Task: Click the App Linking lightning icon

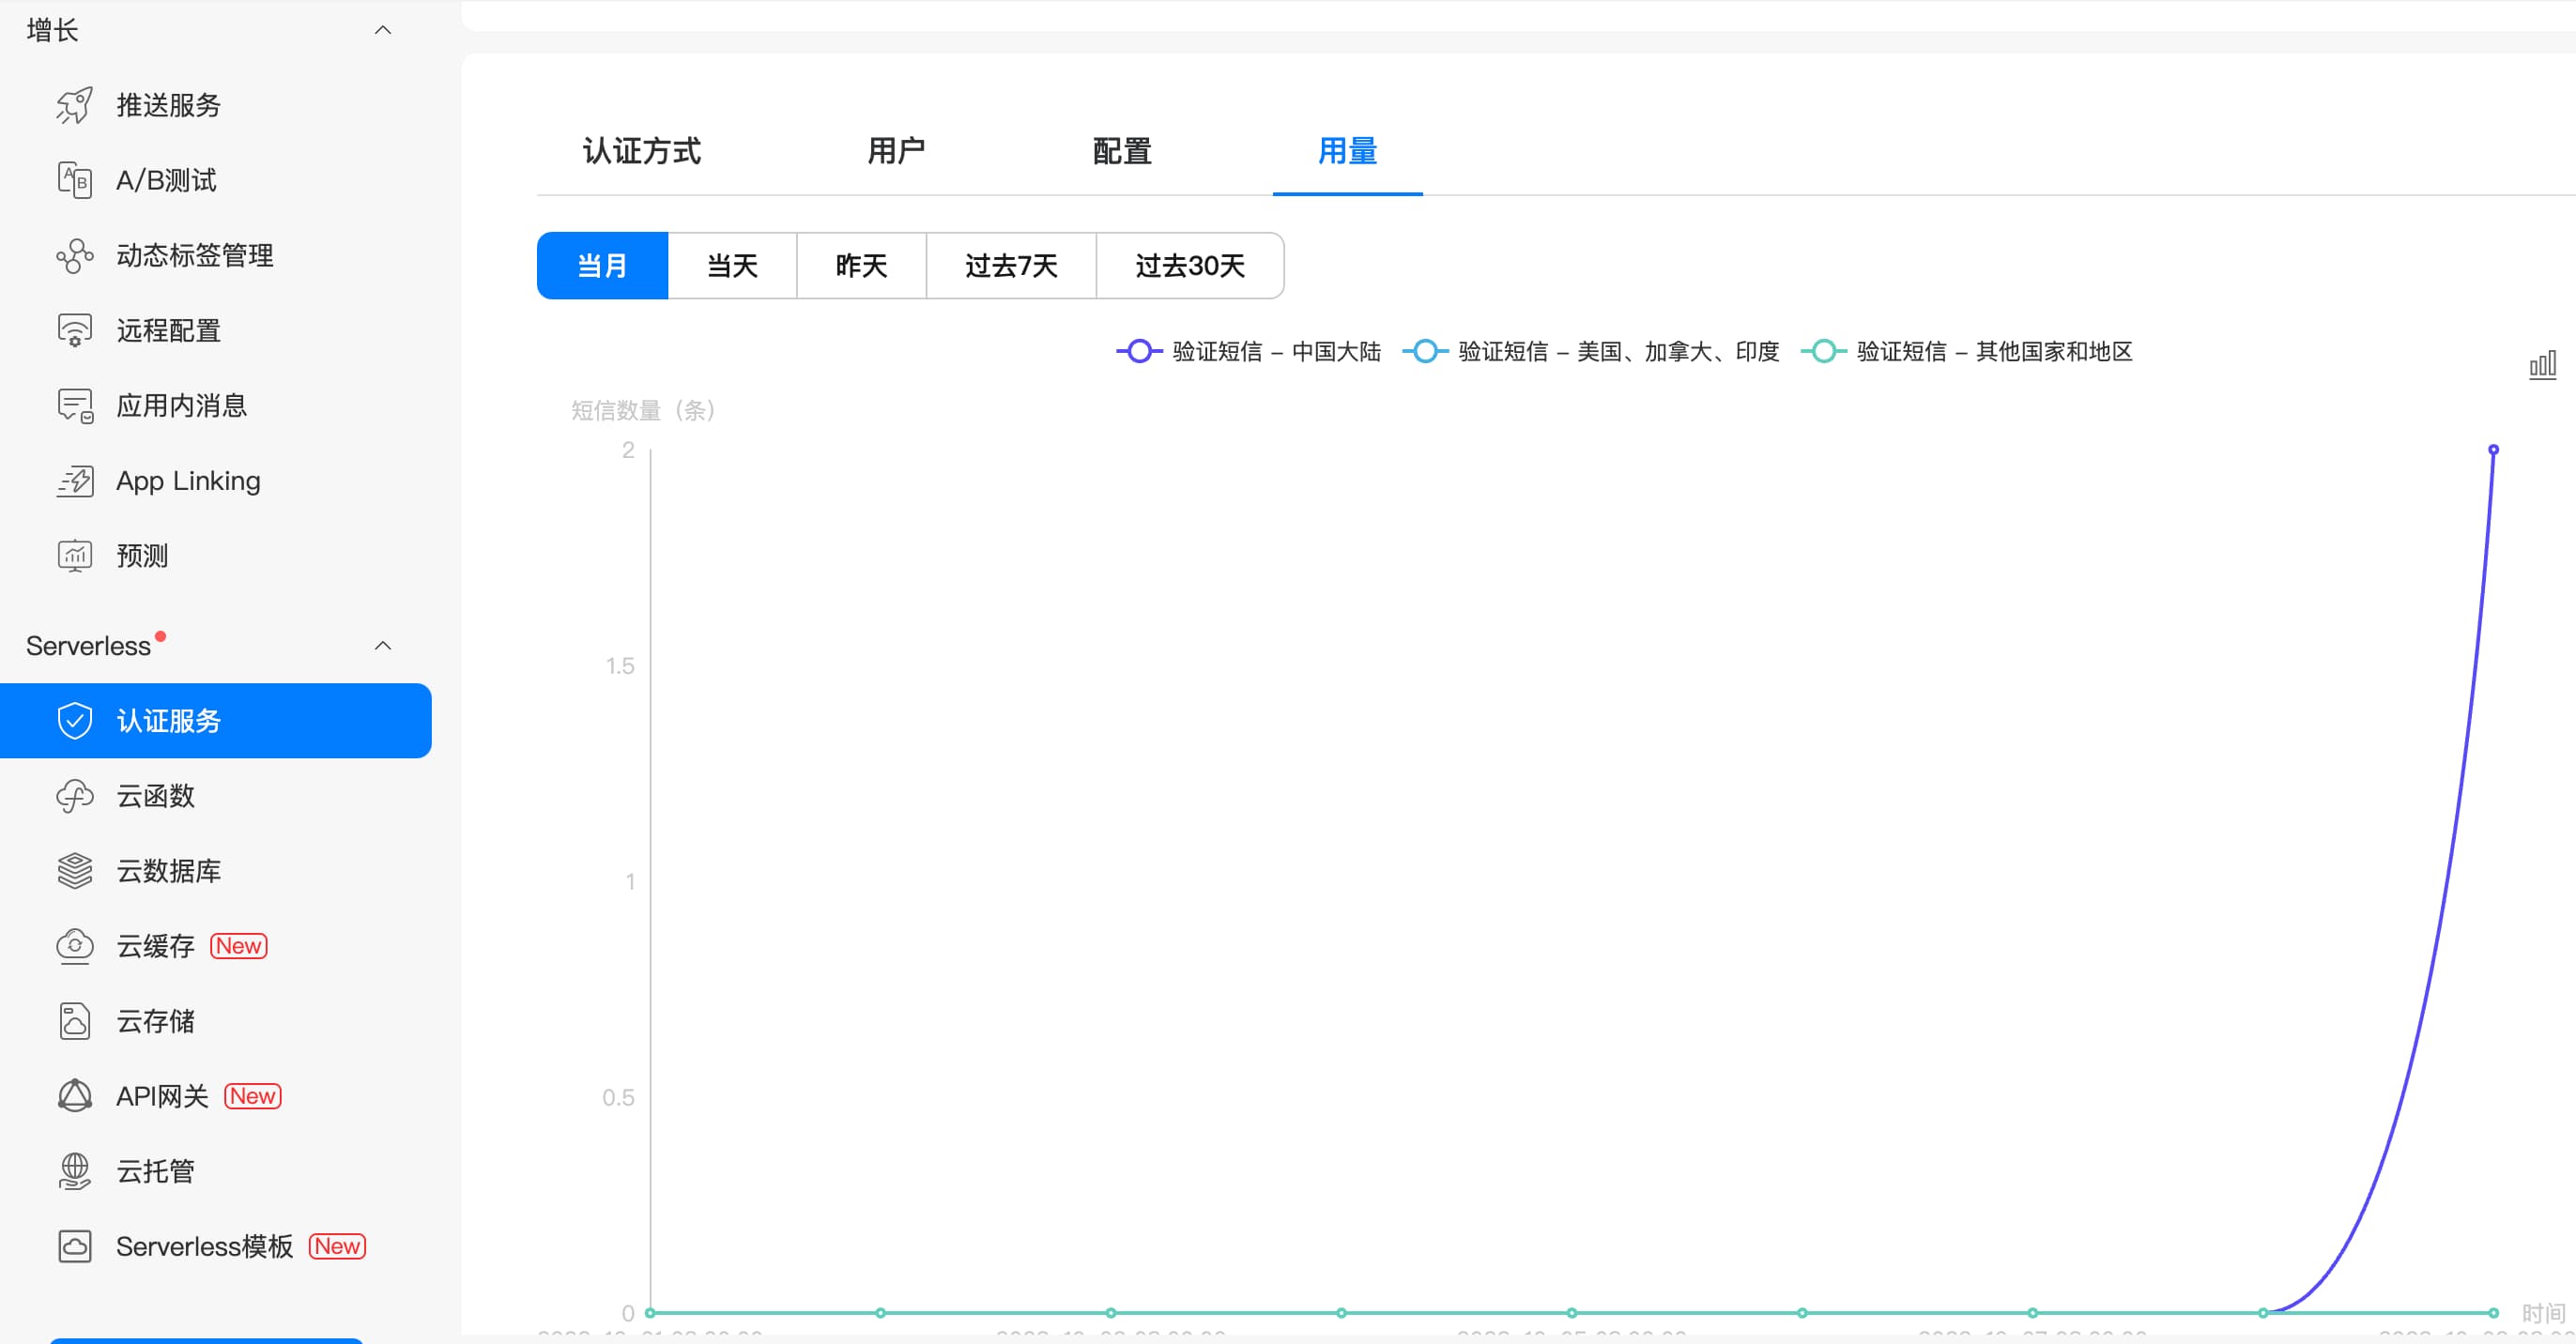Action: (x=74, y=481)
